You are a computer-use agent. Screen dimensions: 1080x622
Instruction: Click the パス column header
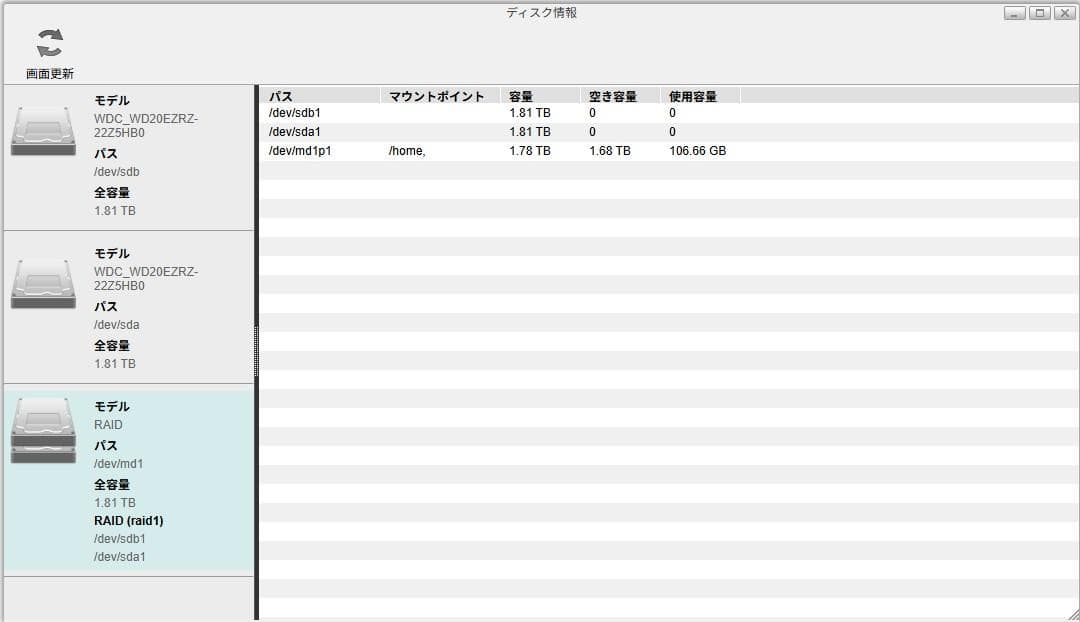click(x=280, y=96)
